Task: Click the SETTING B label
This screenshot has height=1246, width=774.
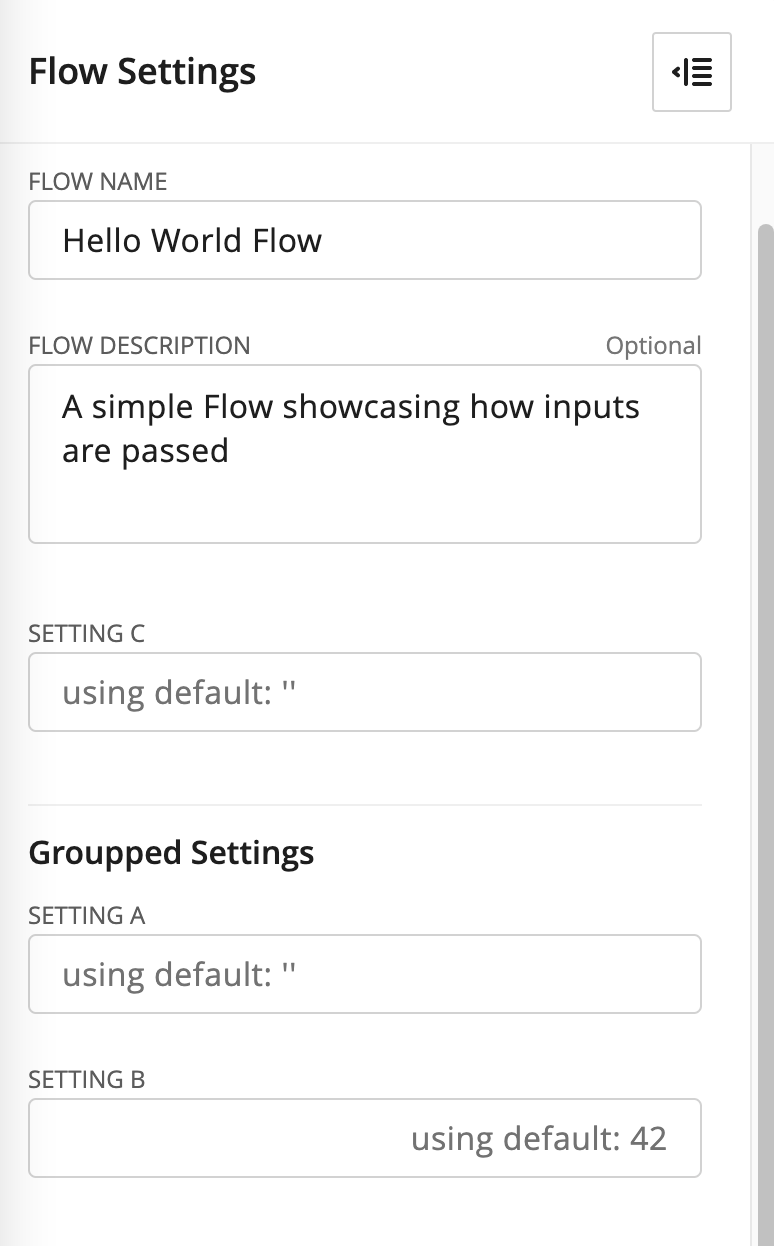Action: [87, 1080]
